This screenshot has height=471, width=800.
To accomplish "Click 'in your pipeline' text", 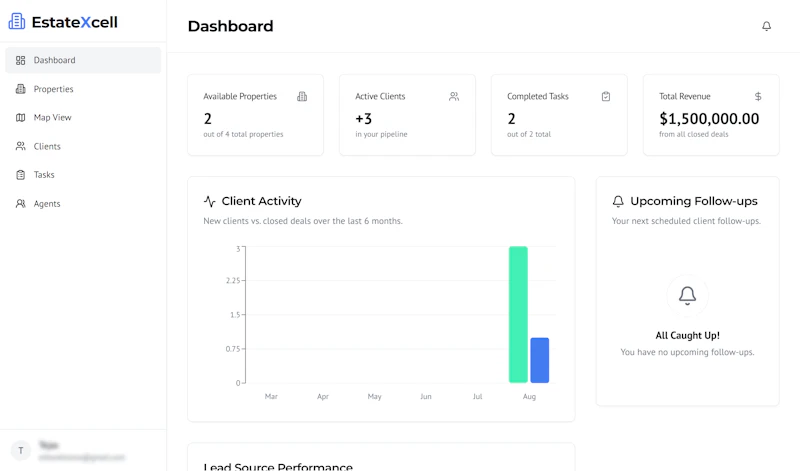I will pos(381,134).
